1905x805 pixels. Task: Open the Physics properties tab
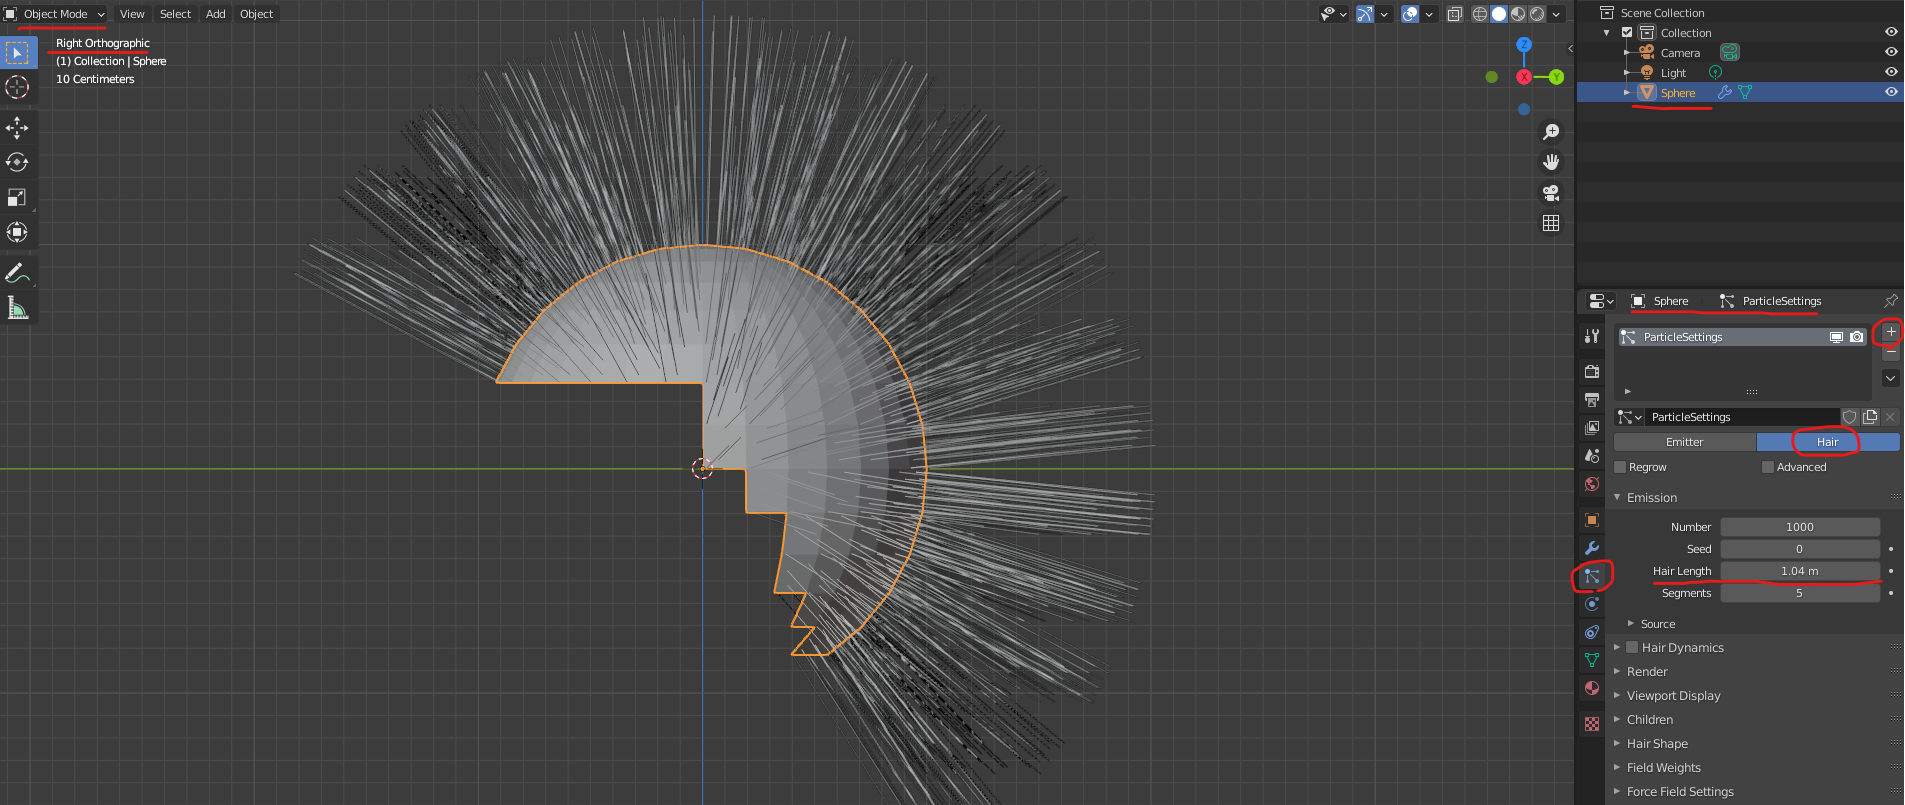(1592, 604)
